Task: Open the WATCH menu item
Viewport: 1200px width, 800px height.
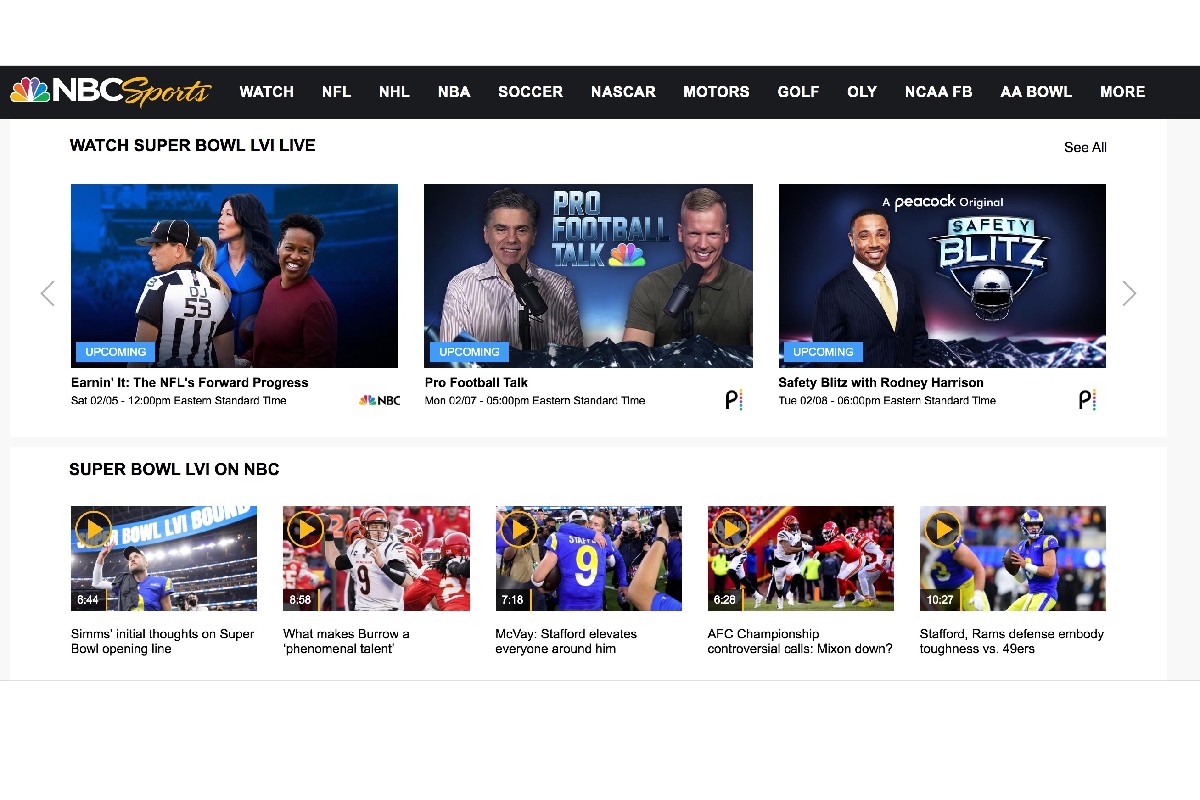Action: [x=267, y=91]
